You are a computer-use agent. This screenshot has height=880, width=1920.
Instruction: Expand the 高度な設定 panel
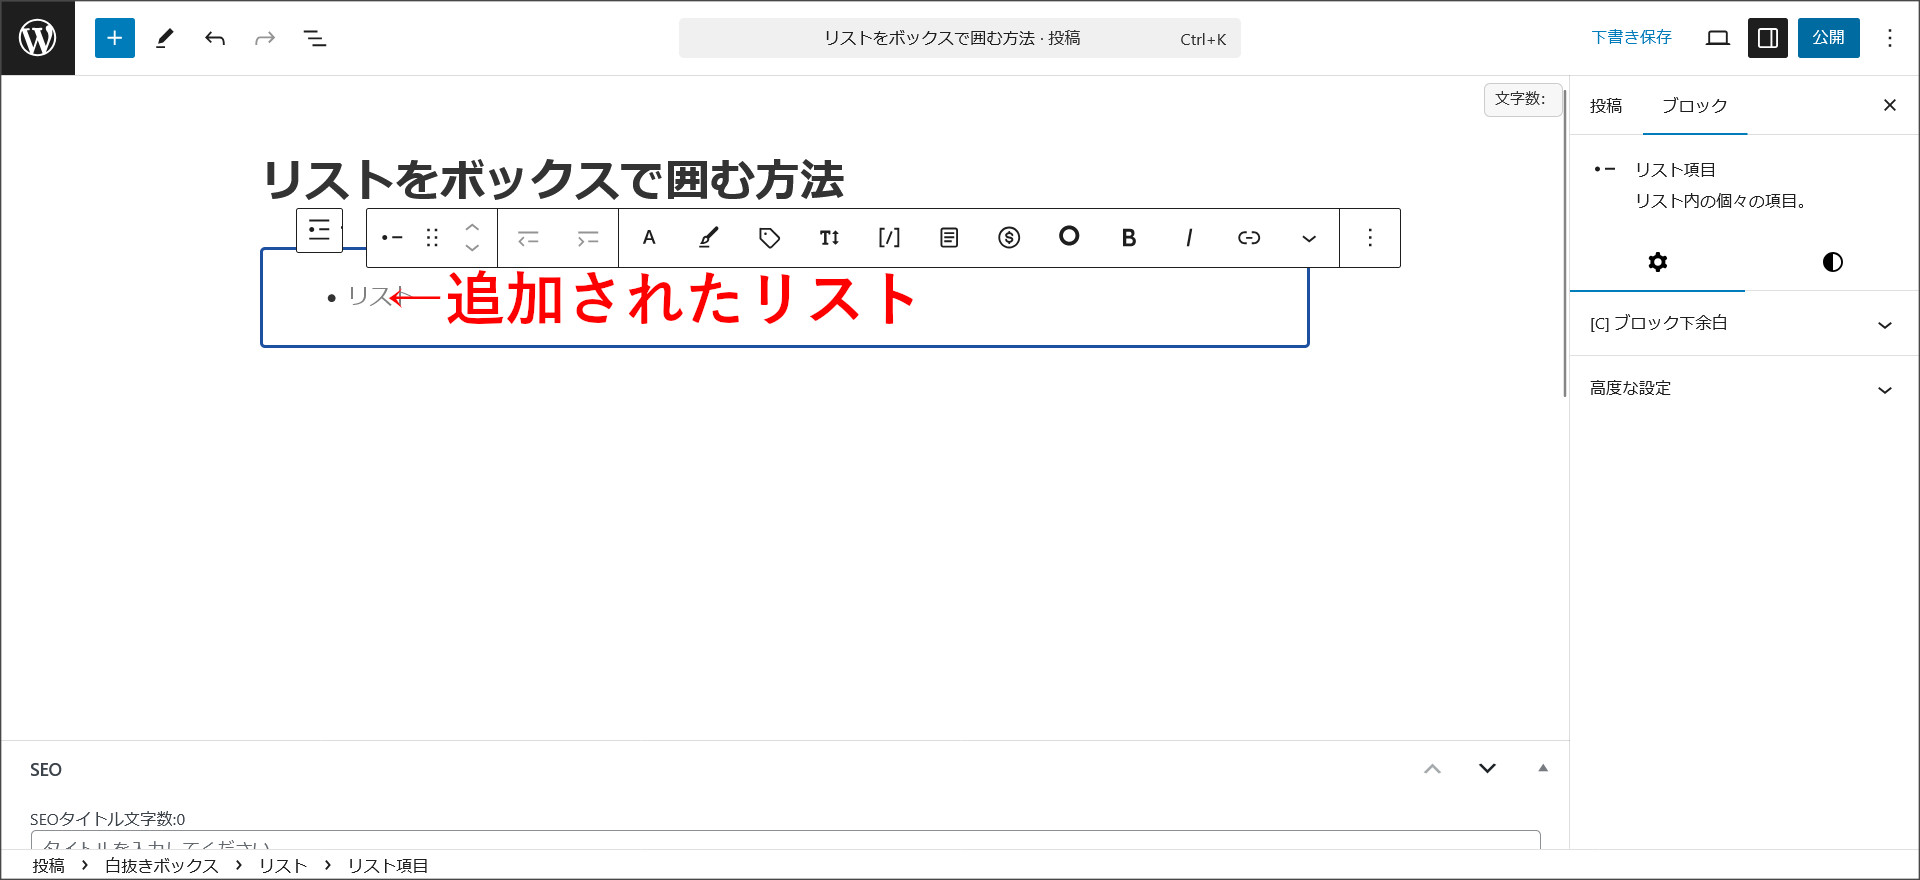(1744, 389)
